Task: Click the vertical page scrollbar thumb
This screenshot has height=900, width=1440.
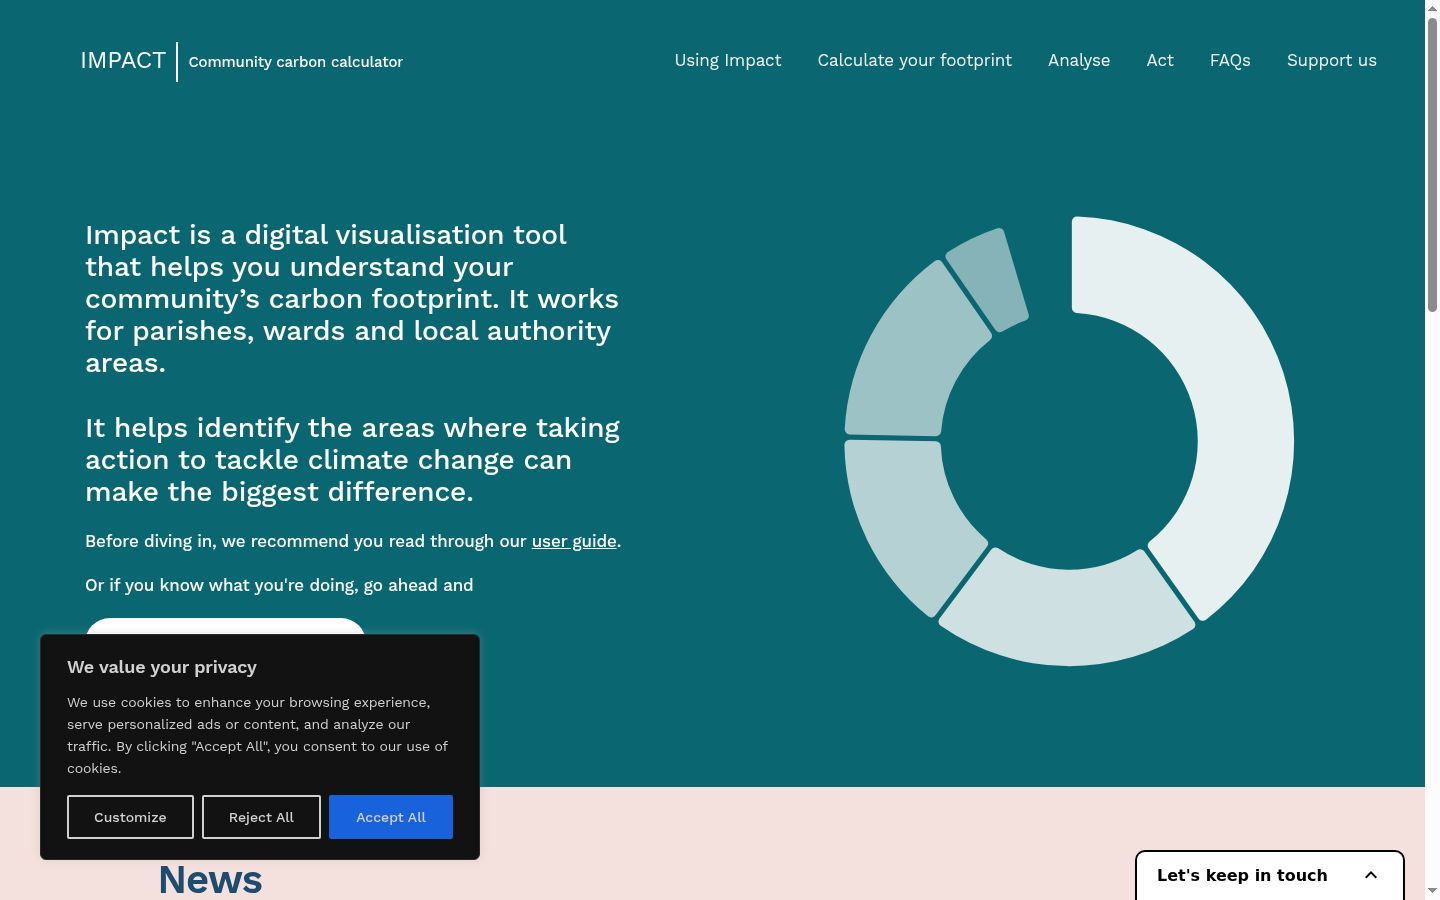Action: coord(1432,165)
